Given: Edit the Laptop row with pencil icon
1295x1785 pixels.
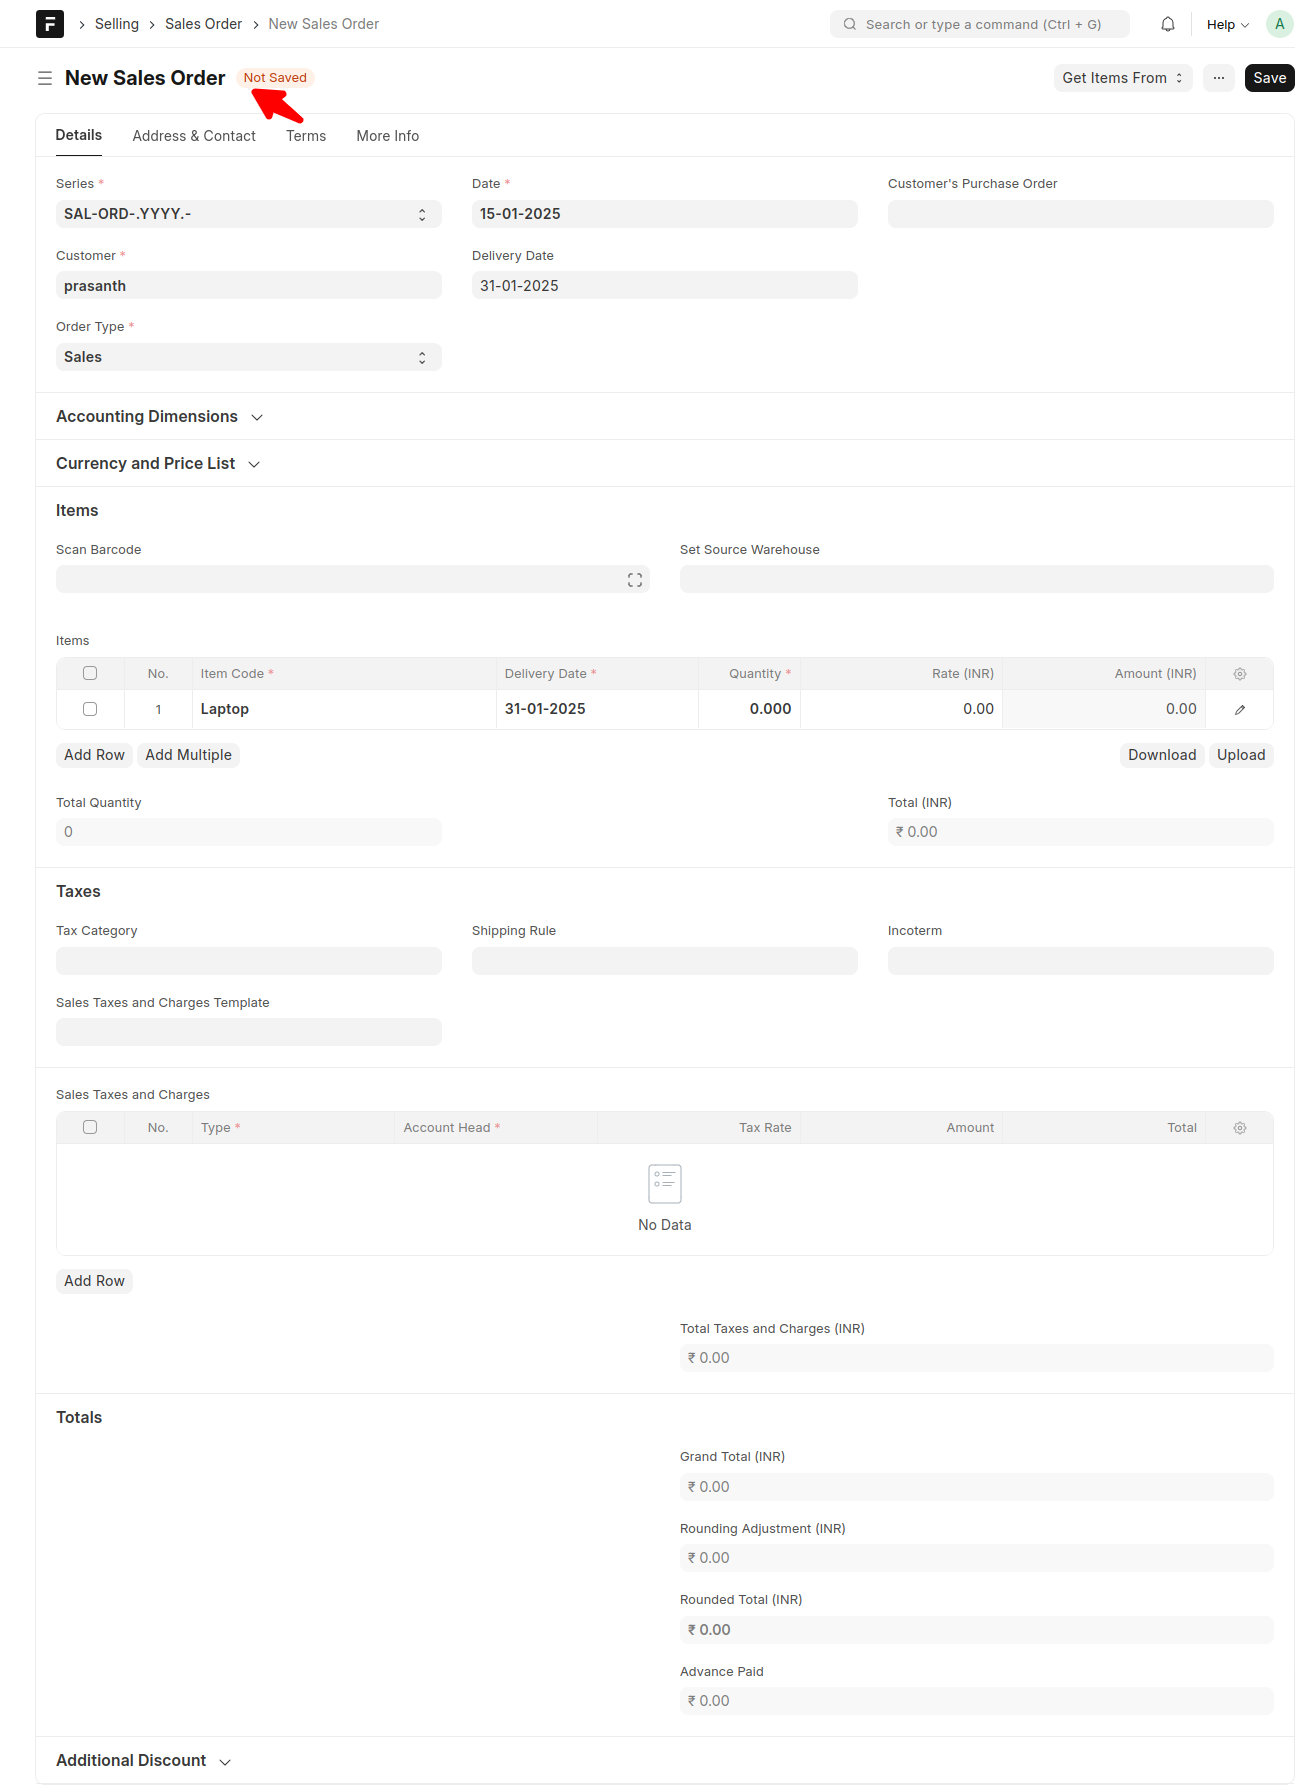Looking at the screenshot, I should point(1240,709).
